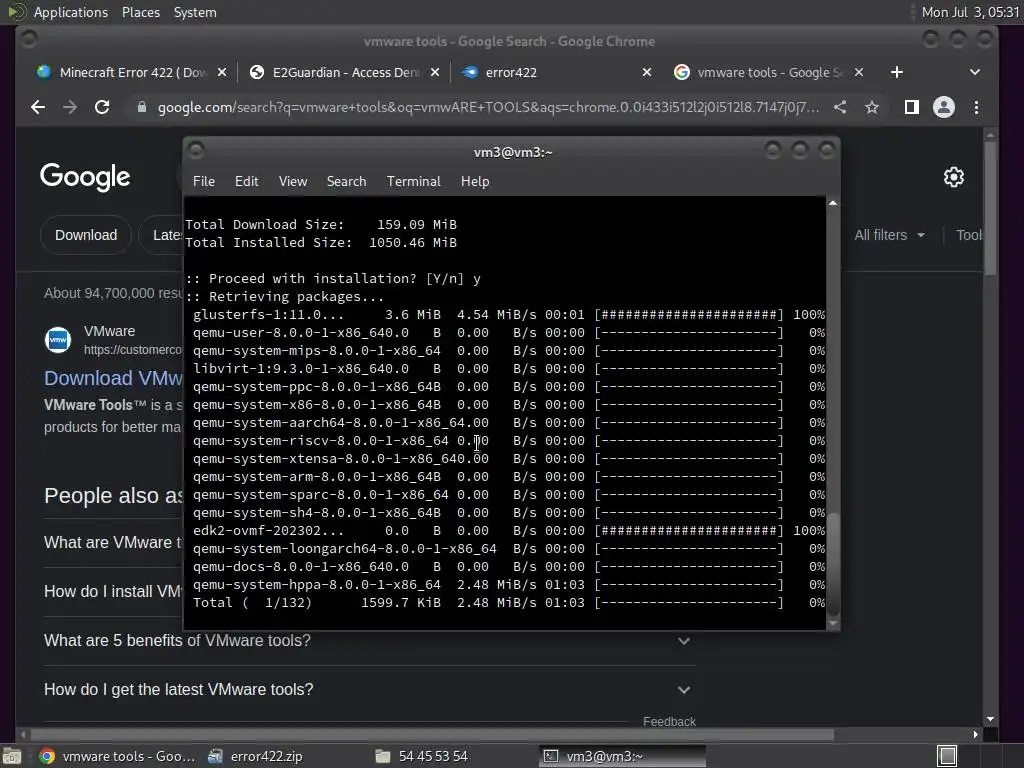The height and width of the screenshot is (768, 1024).
Task: Open Chrome's three-dot menu
Action: coord(976,107)
